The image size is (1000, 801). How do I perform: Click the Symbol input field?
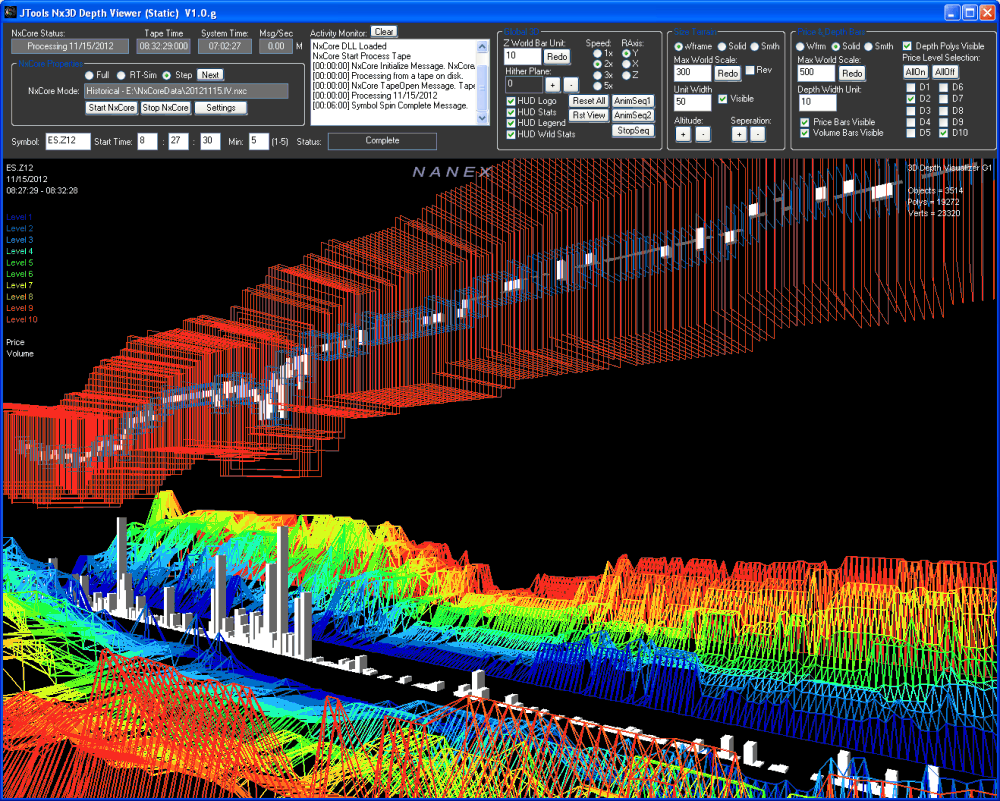[x=68, y=141]
